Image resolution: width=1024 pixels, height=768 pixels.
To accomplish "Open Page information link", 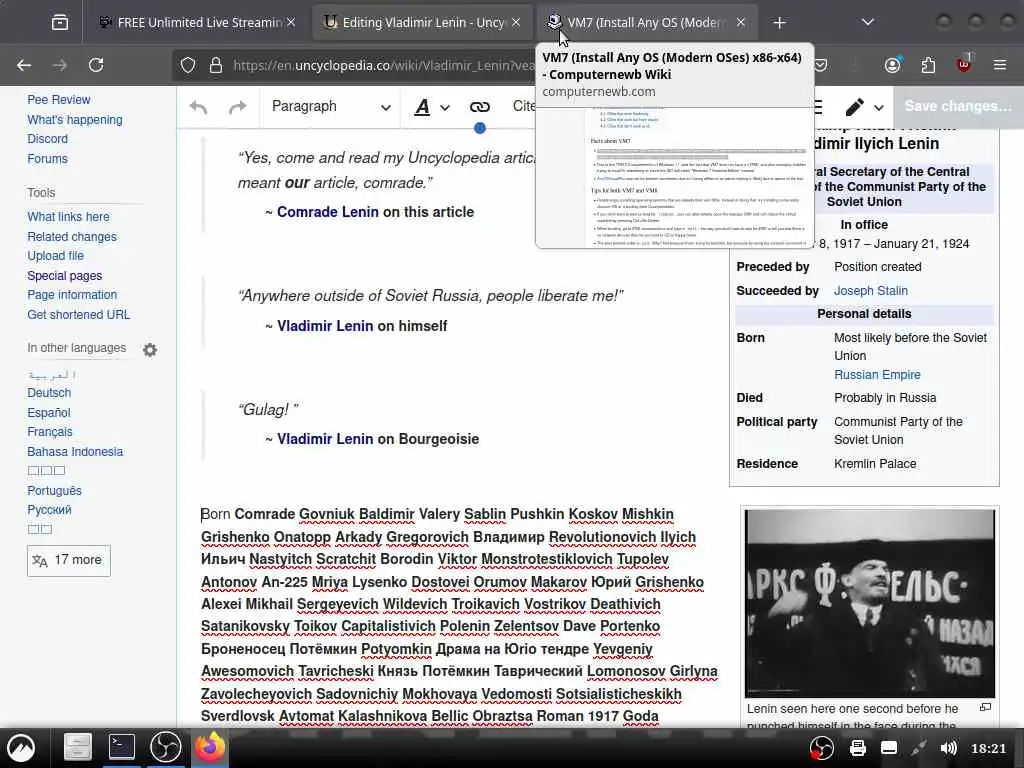I will [72, 295].
